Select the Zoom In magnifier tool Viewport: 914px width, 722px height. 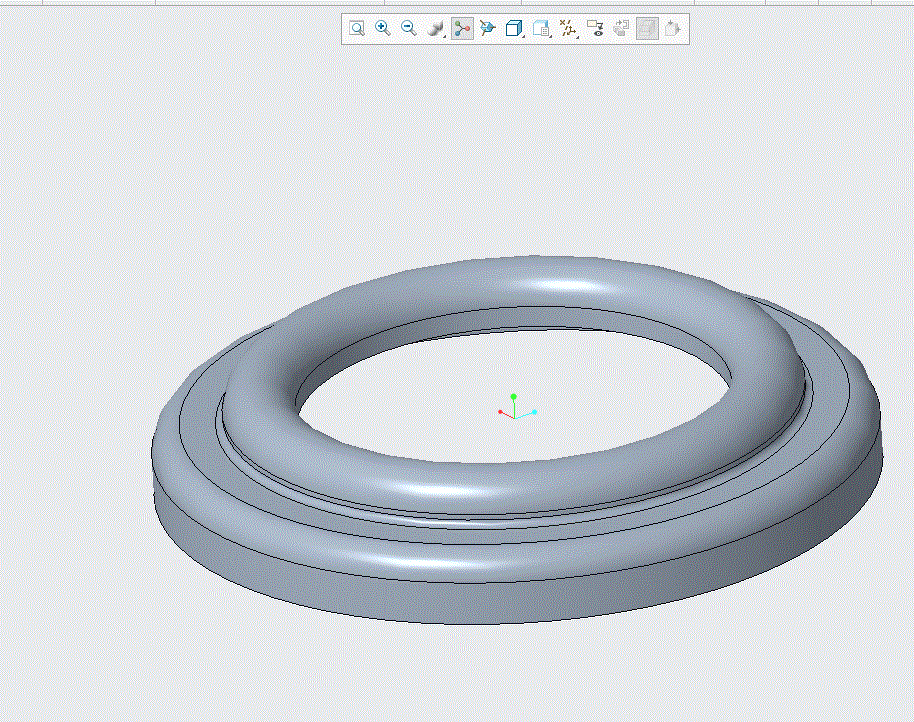click(x=383, y=28)
